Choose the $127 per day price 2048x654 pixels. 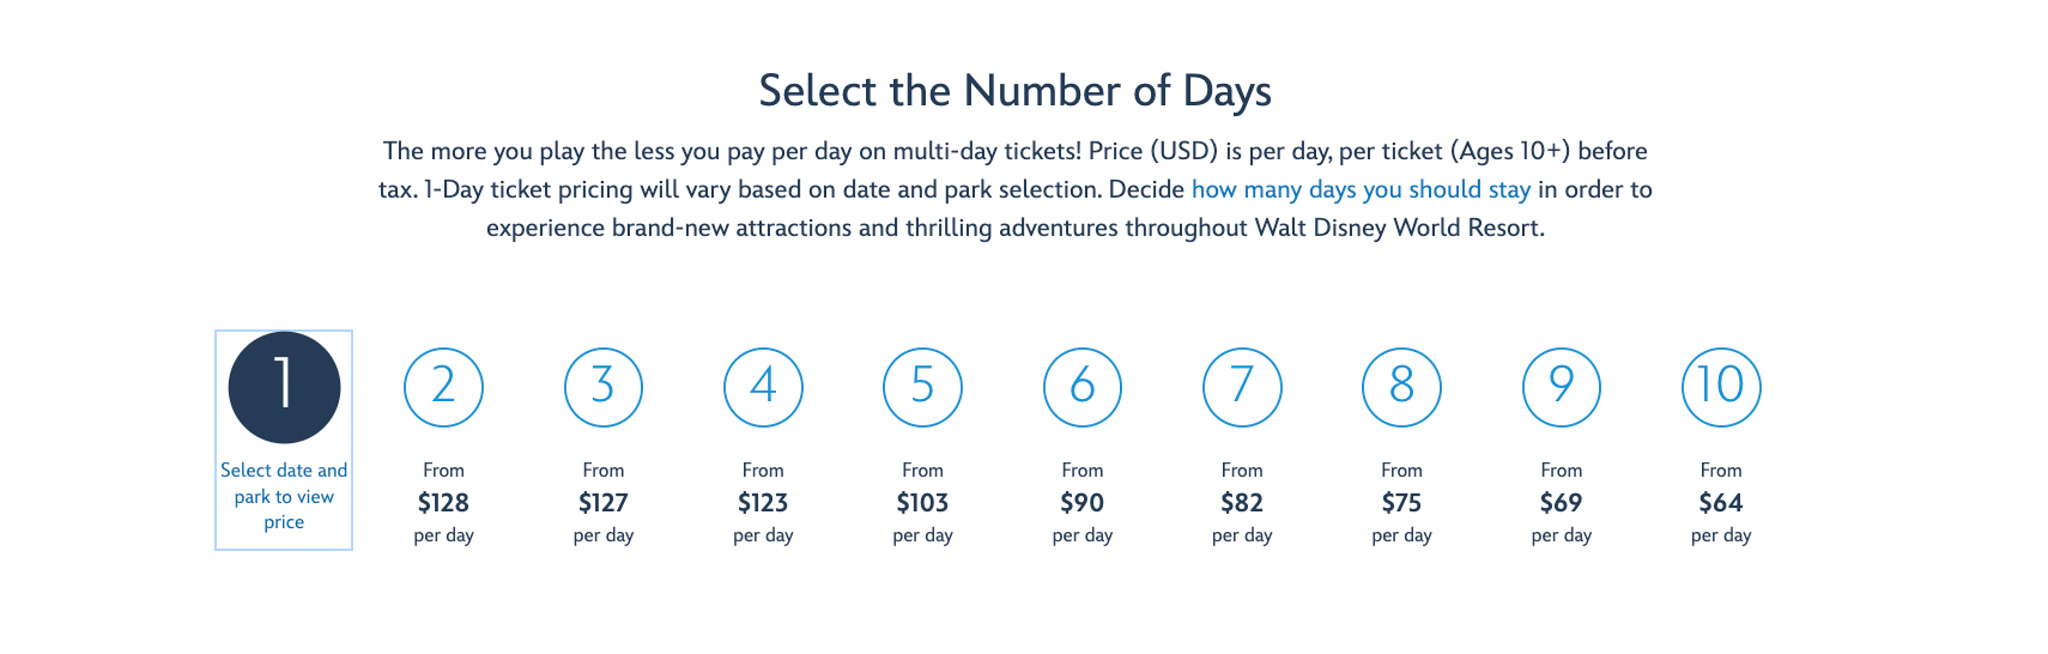[x=603, y=503]
